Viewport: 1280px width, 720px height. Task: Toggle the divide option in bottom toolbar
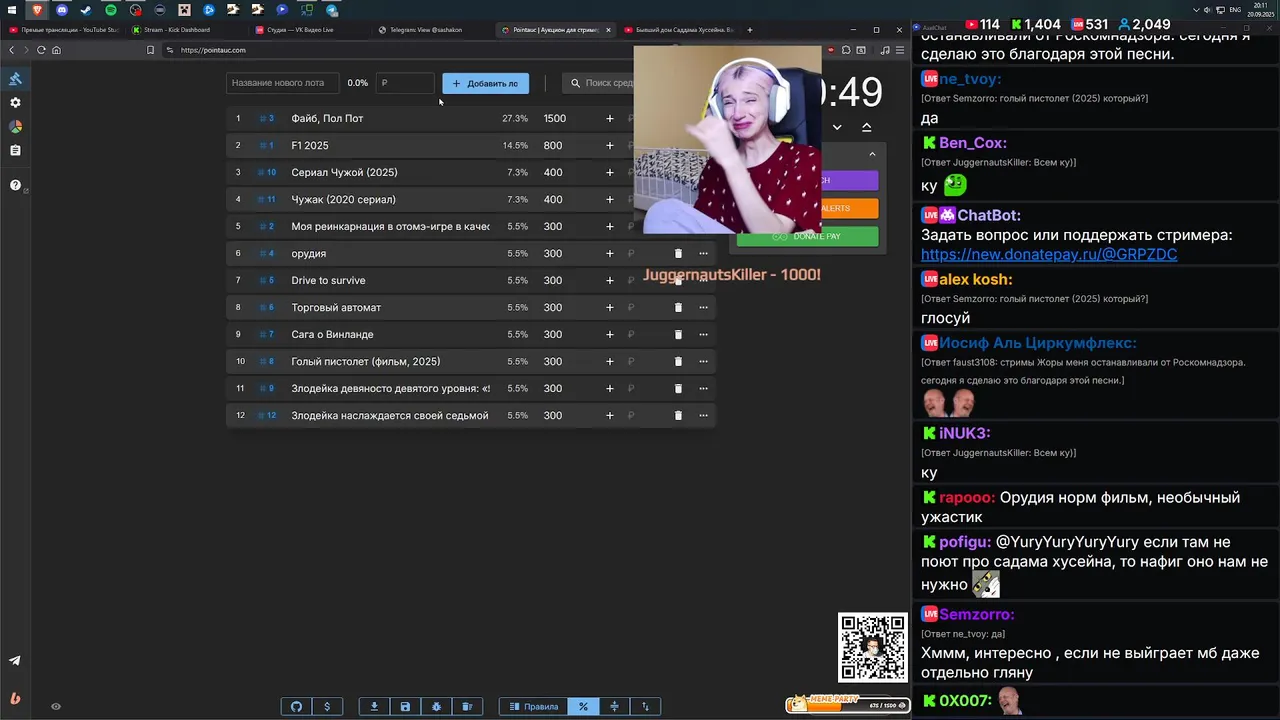(x=614, y=706)
